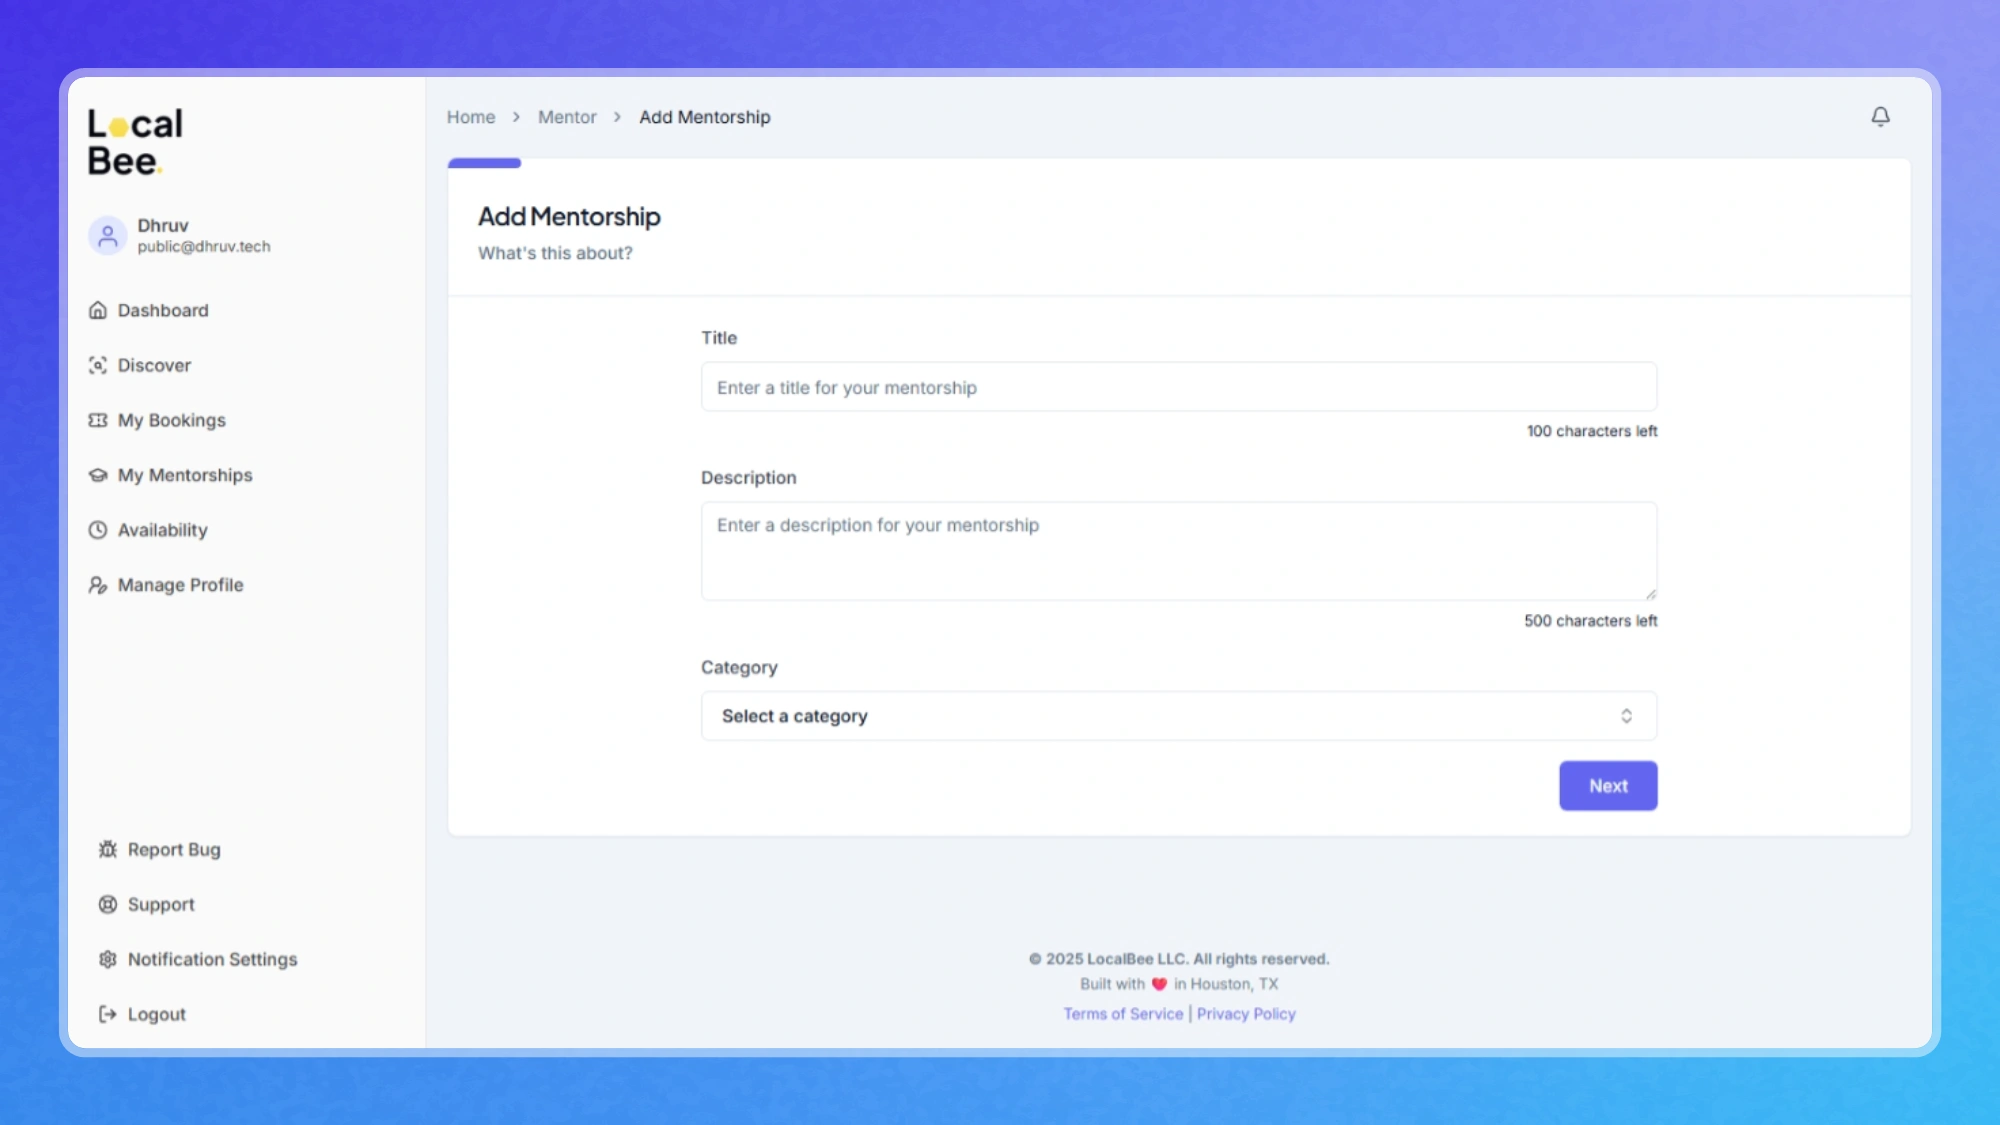
Task: Open Terms of Service link
Action: [x=1123, y=1014]
